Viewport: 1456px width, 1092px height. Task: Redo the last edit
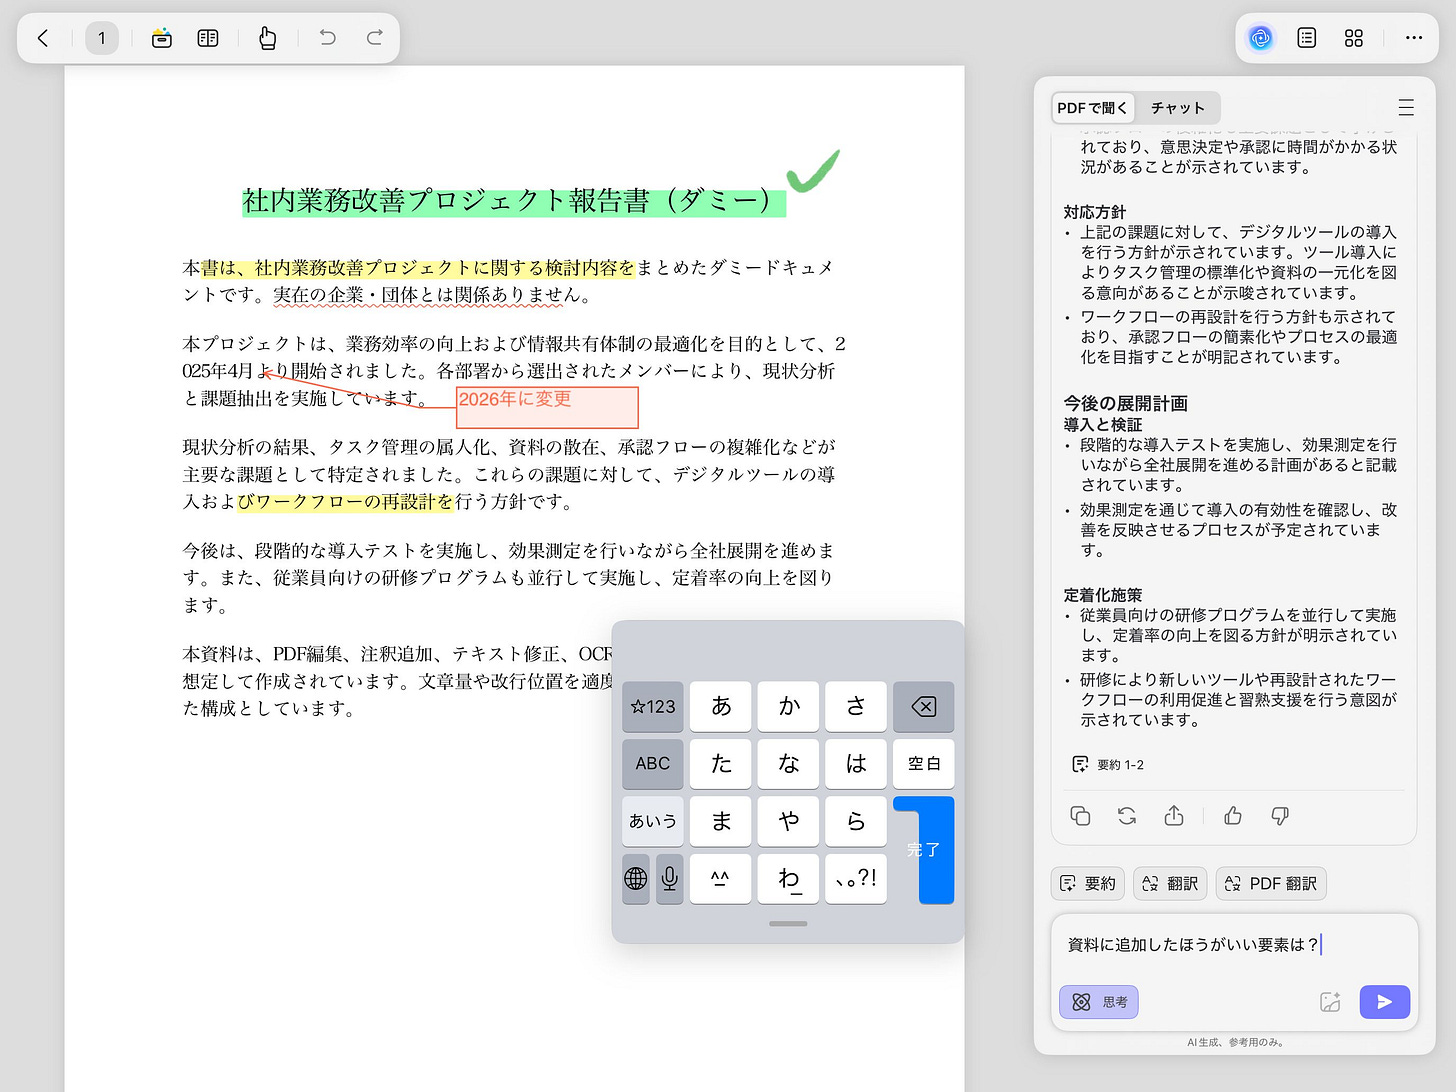(x=374, y=38)
